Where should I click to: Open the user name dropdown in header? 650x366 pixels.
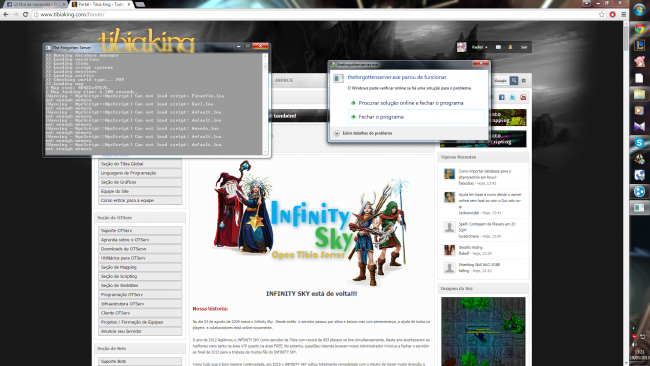click(479, 47)
